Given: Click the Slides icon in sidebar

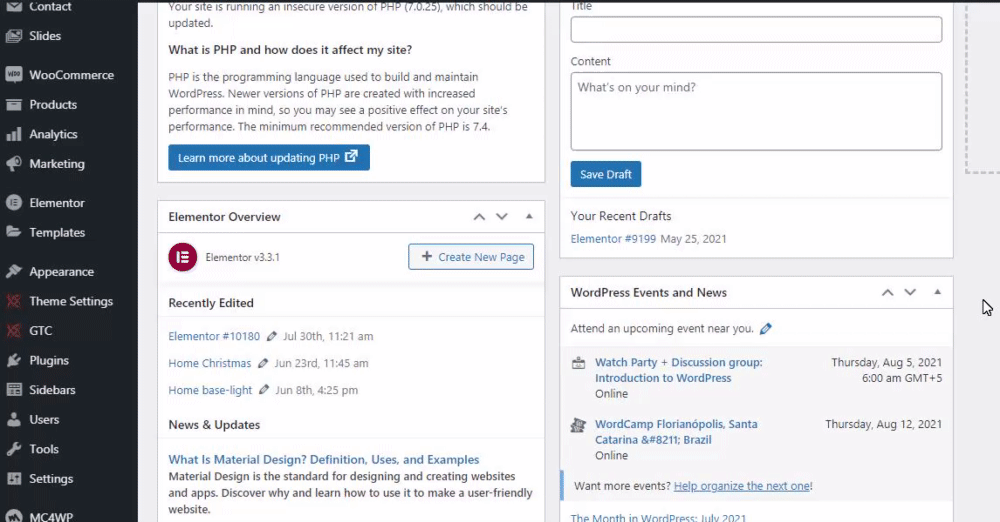Looking at the screenshot, I should click(13, 36).
